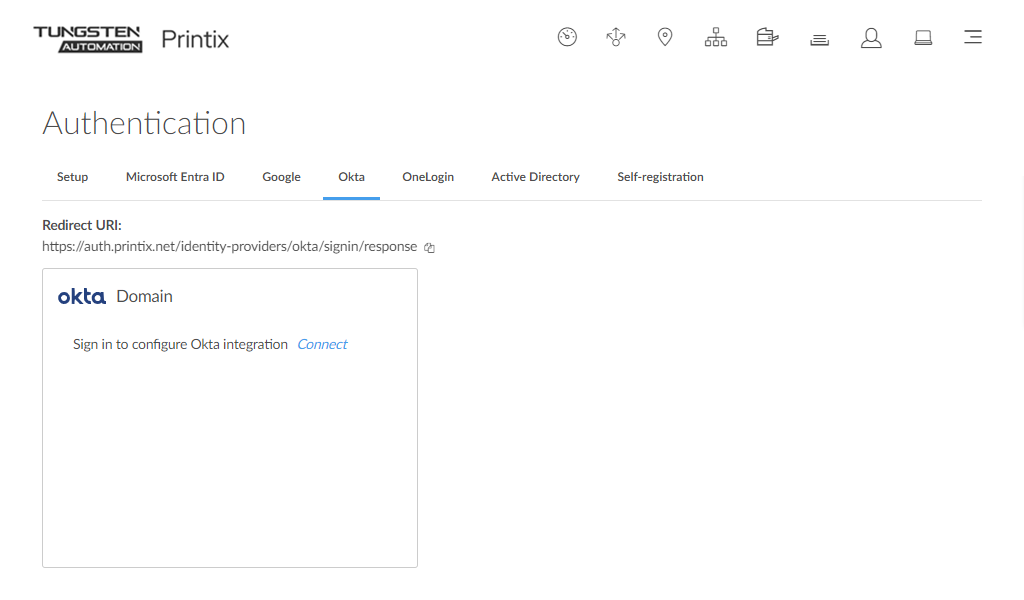Open the Users person icon
1024x600 pixels.
(871, 38)
